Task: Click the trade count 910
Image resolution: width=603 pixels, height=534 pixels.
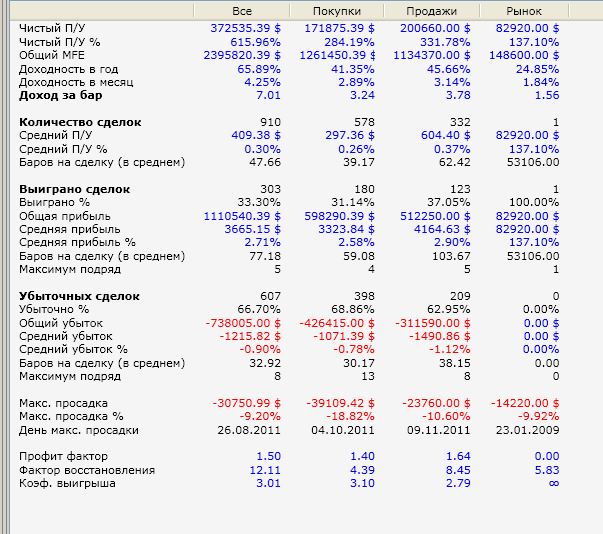Action: (x=270, y=122)
